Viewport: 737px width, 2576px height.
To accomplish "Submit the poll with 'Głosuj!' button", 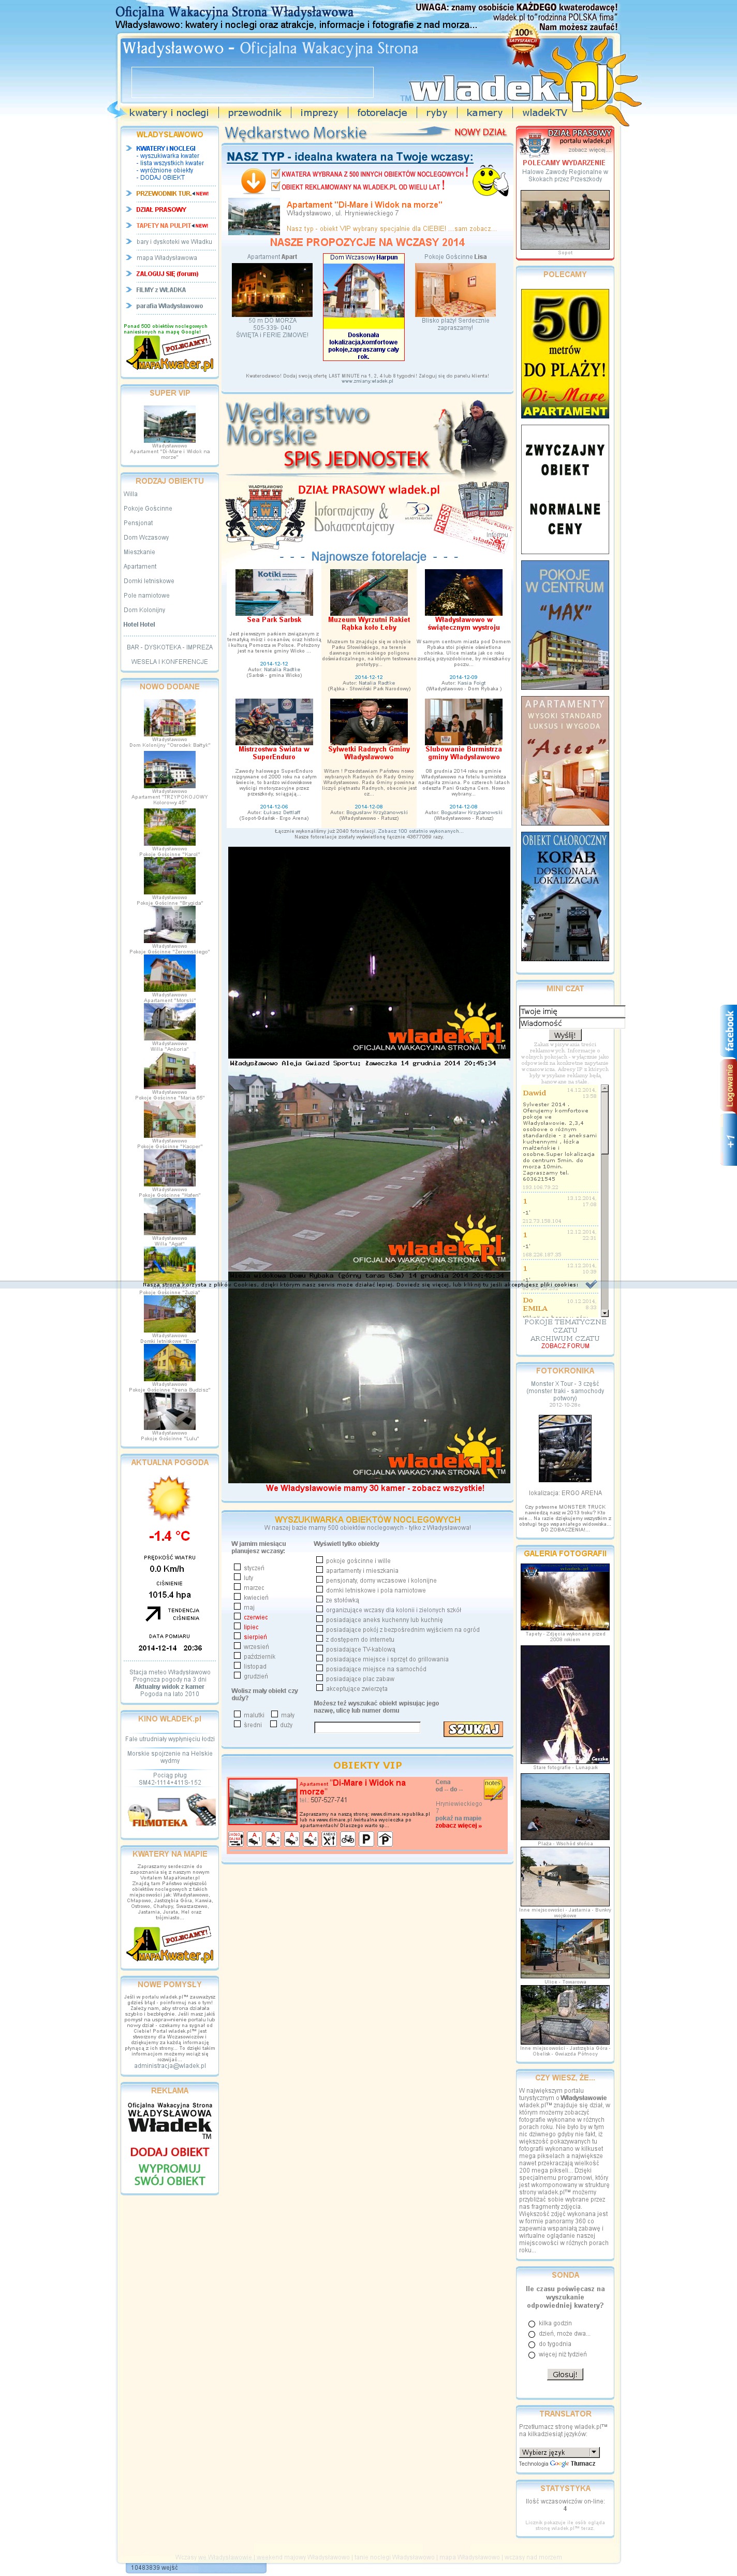I will 565,2374.
